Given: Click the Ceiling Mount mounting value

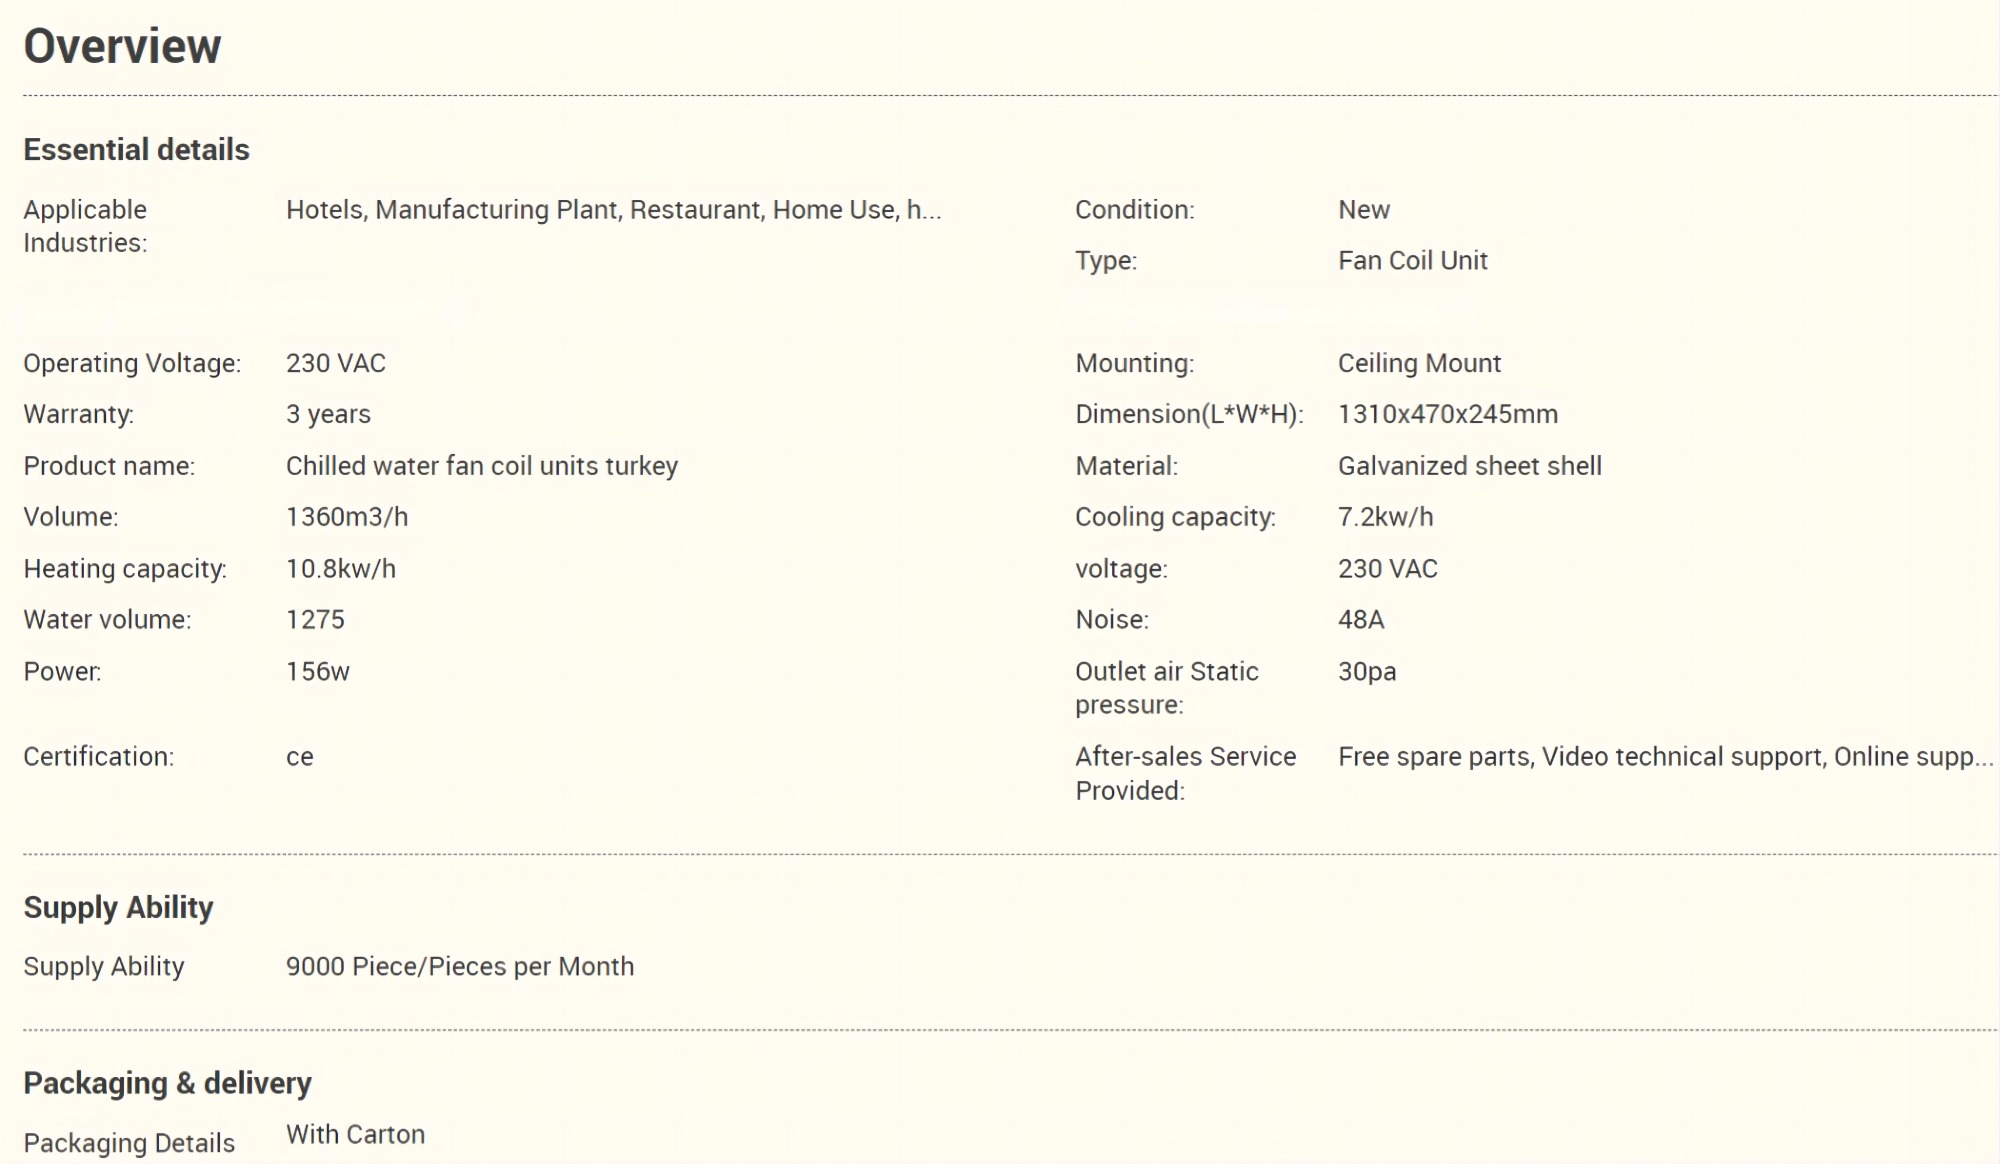Looking at the screenshot, I should click(x=1419, y=363).
